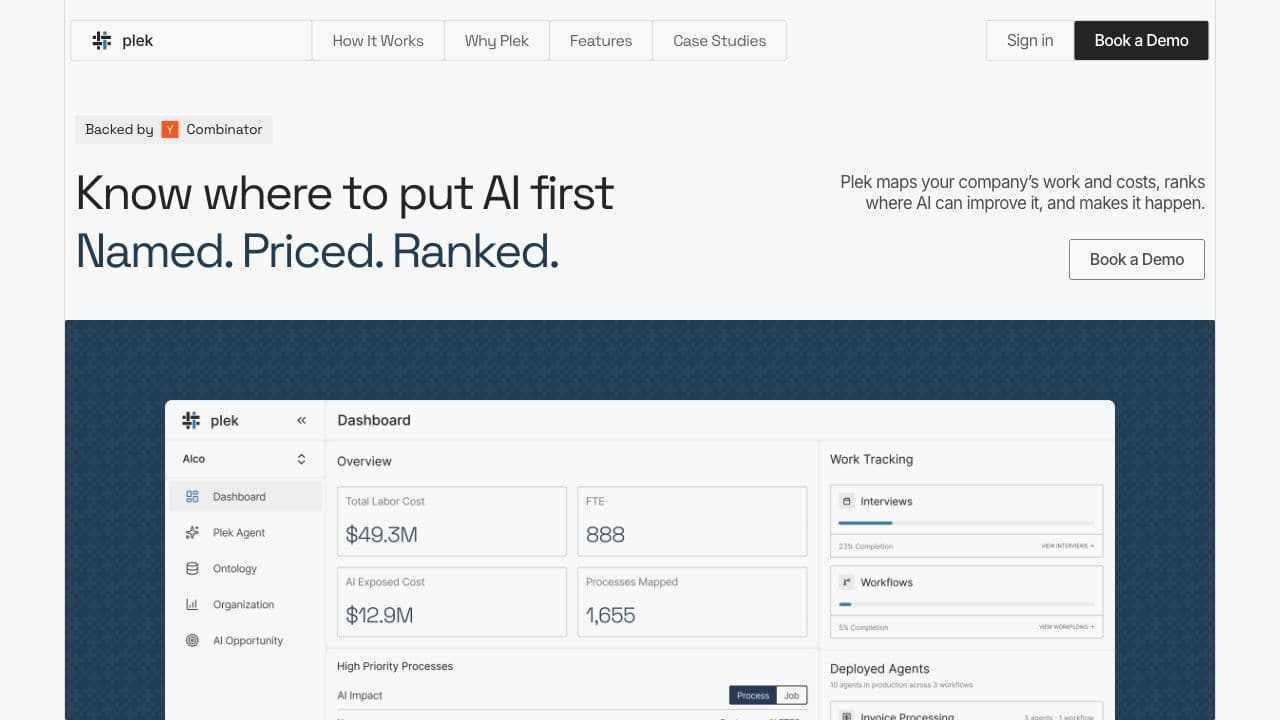Click the Invoice Processing agent icon
The width and height of the screenshot is (1280, 720).
pos(846,716)
